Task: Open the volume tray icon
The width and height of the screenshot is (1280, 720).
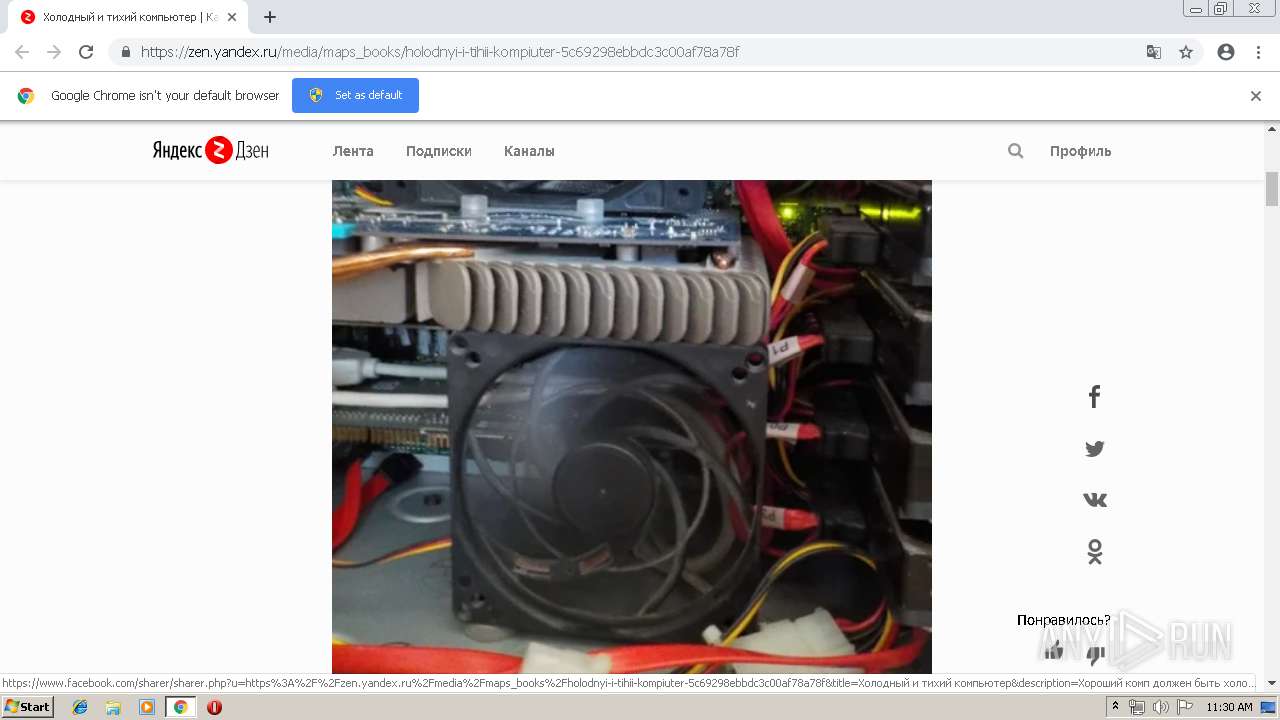Action: pos(1160,707)
